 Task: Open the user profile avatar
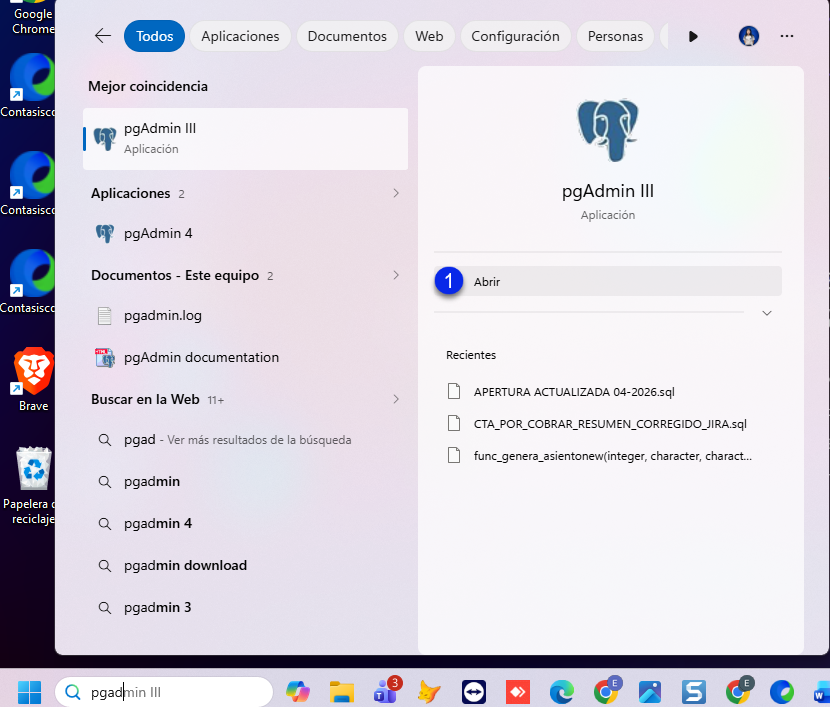click(x=748, y=36)
